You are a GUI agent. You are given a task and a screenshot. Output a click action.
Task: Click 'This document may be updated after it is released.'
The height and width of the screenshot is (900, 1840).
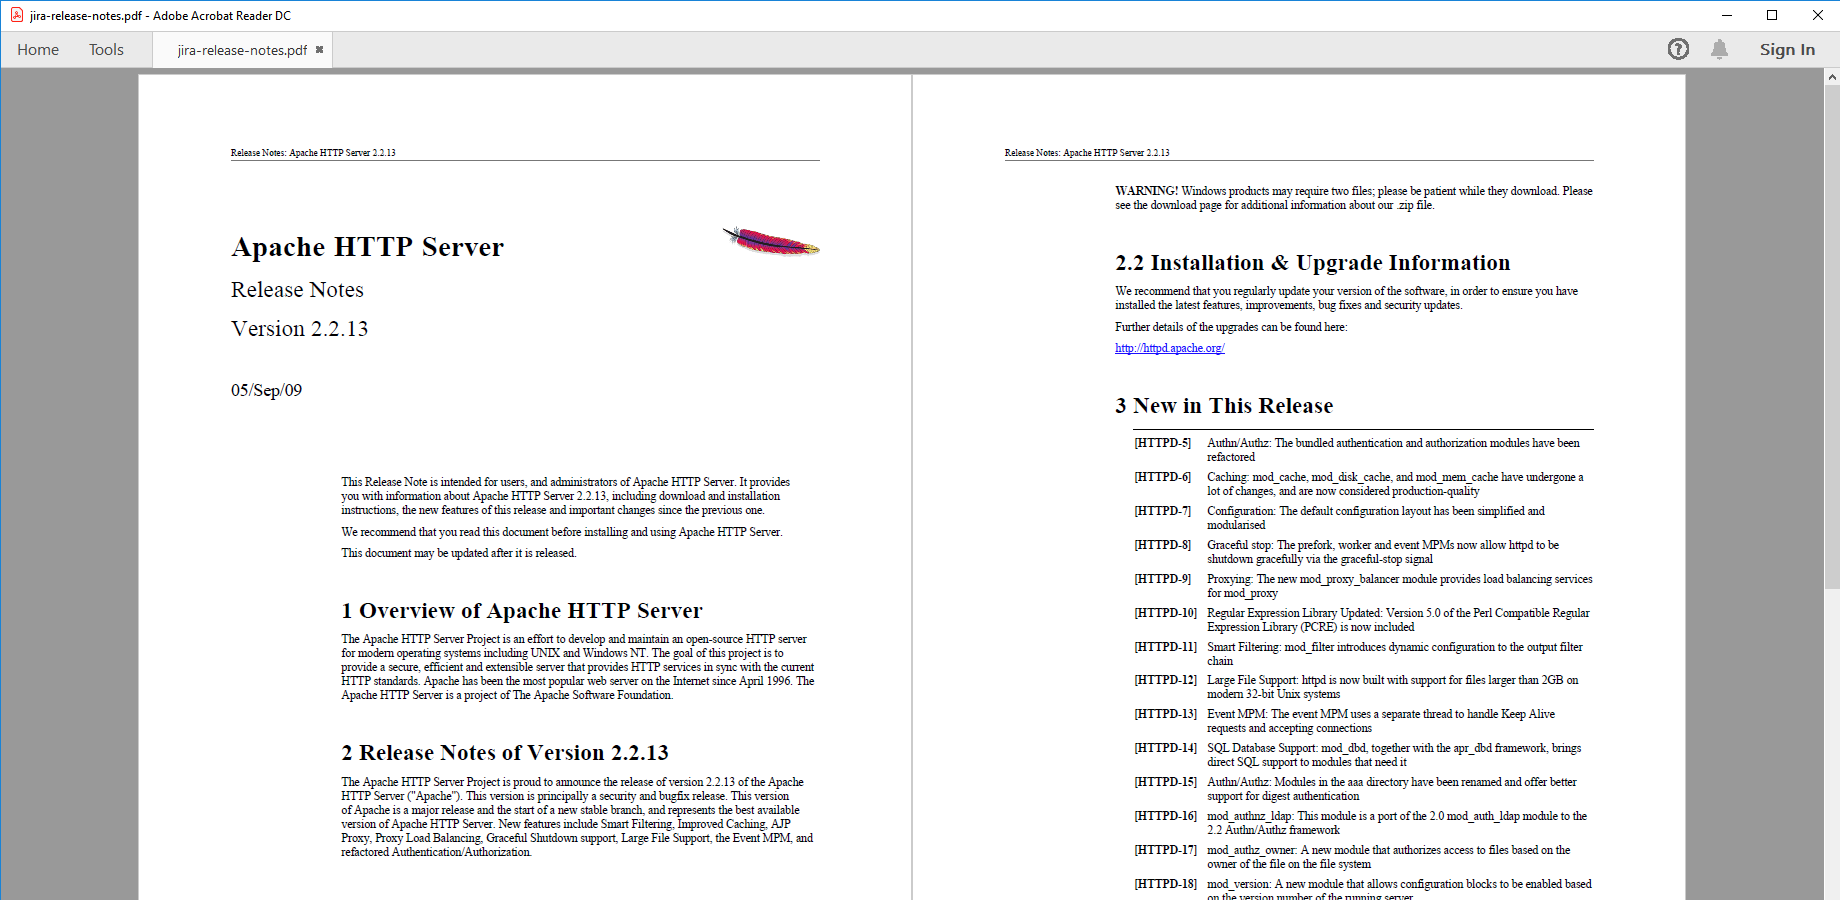459,553
